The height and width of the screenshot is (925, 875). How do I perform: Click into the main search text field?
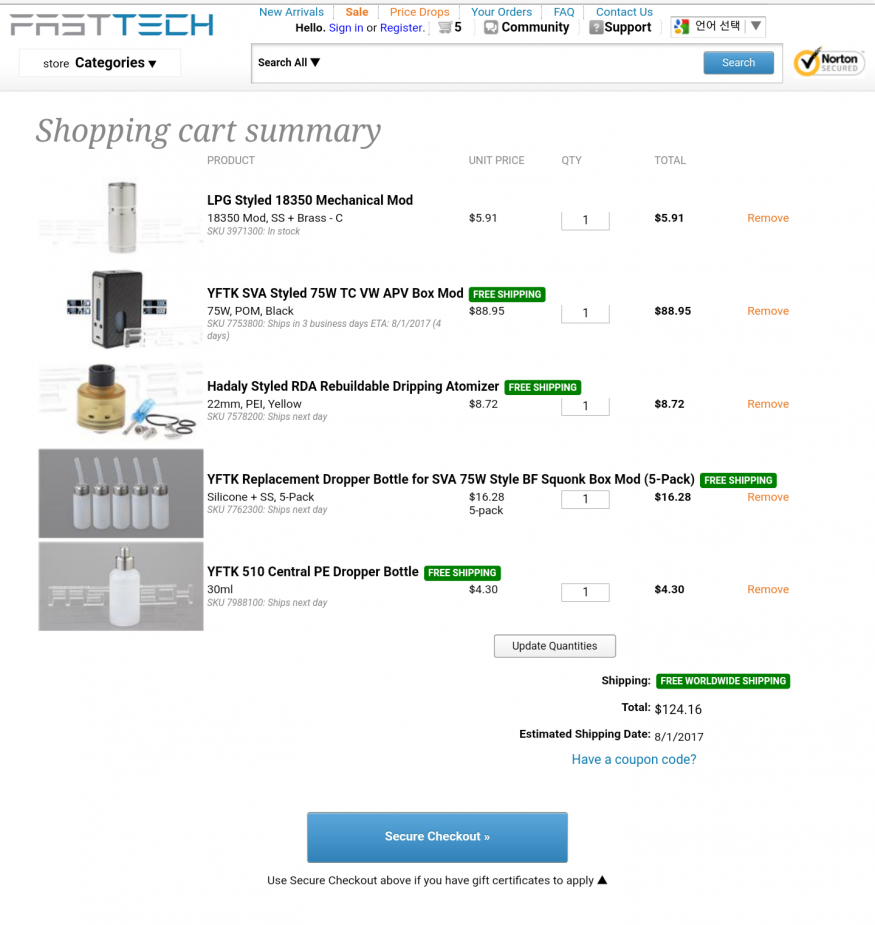click(510, 63)
